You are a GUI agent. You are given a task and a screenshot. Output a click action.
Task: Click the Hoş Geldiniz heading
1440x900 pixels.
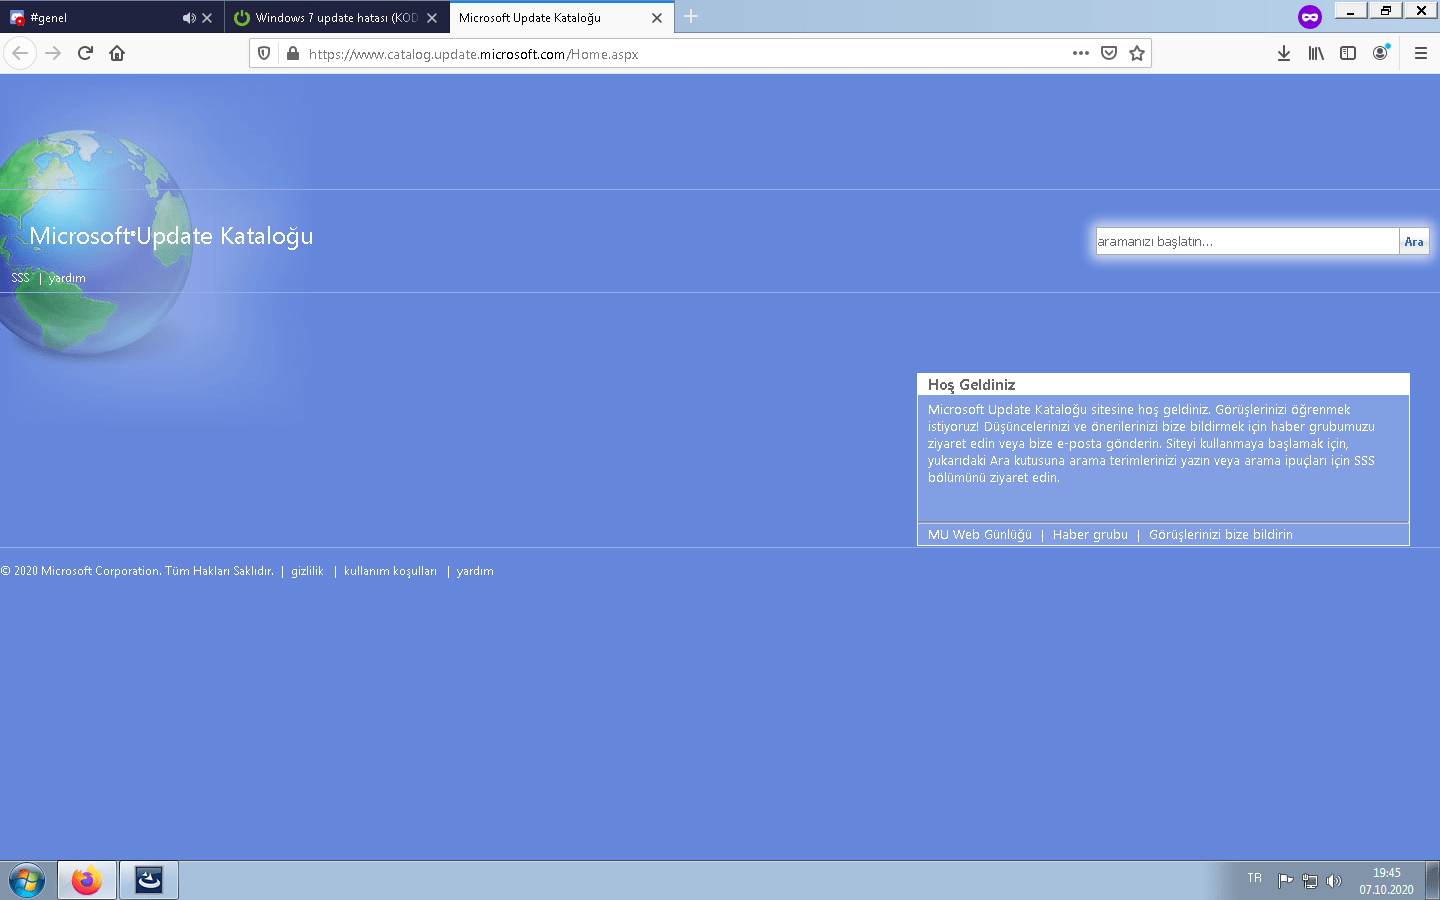coord(971,385)
